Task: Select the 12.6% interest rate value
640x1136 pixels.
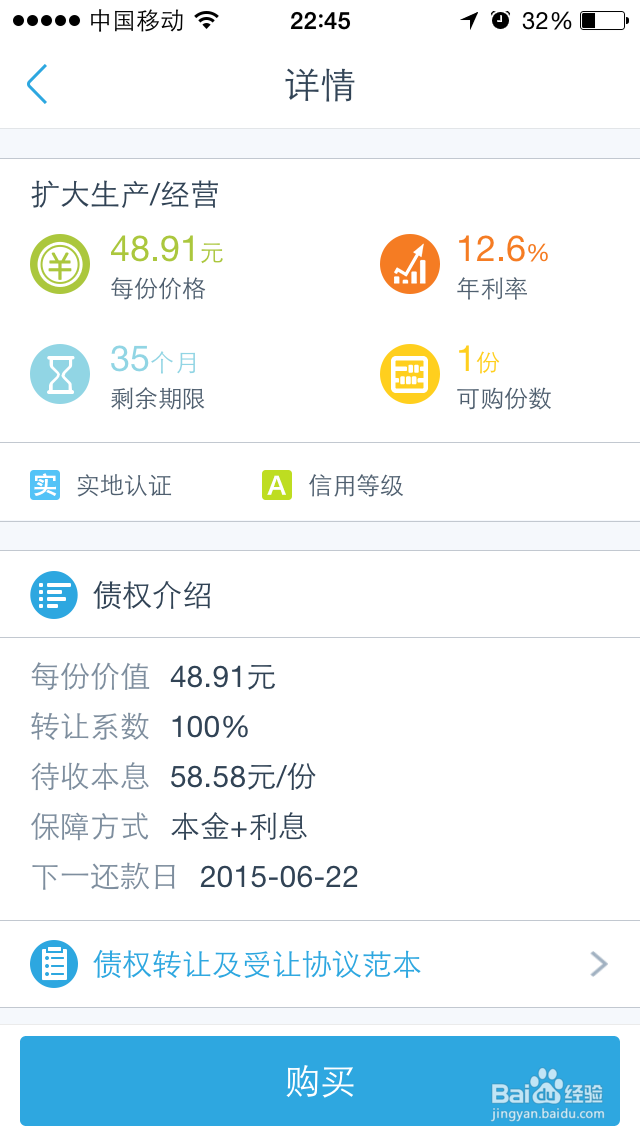Action: pos(502,250)
